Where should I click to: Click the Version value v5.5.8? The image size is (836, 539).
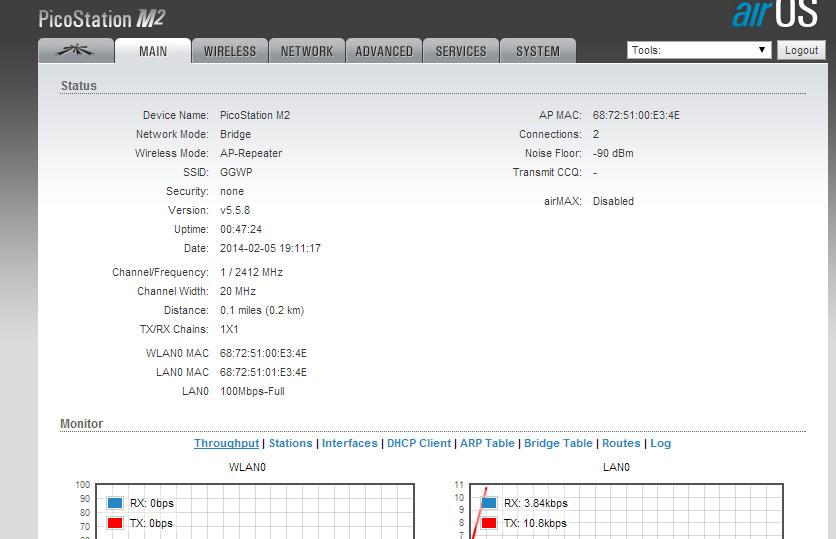(x=235, y=210)
